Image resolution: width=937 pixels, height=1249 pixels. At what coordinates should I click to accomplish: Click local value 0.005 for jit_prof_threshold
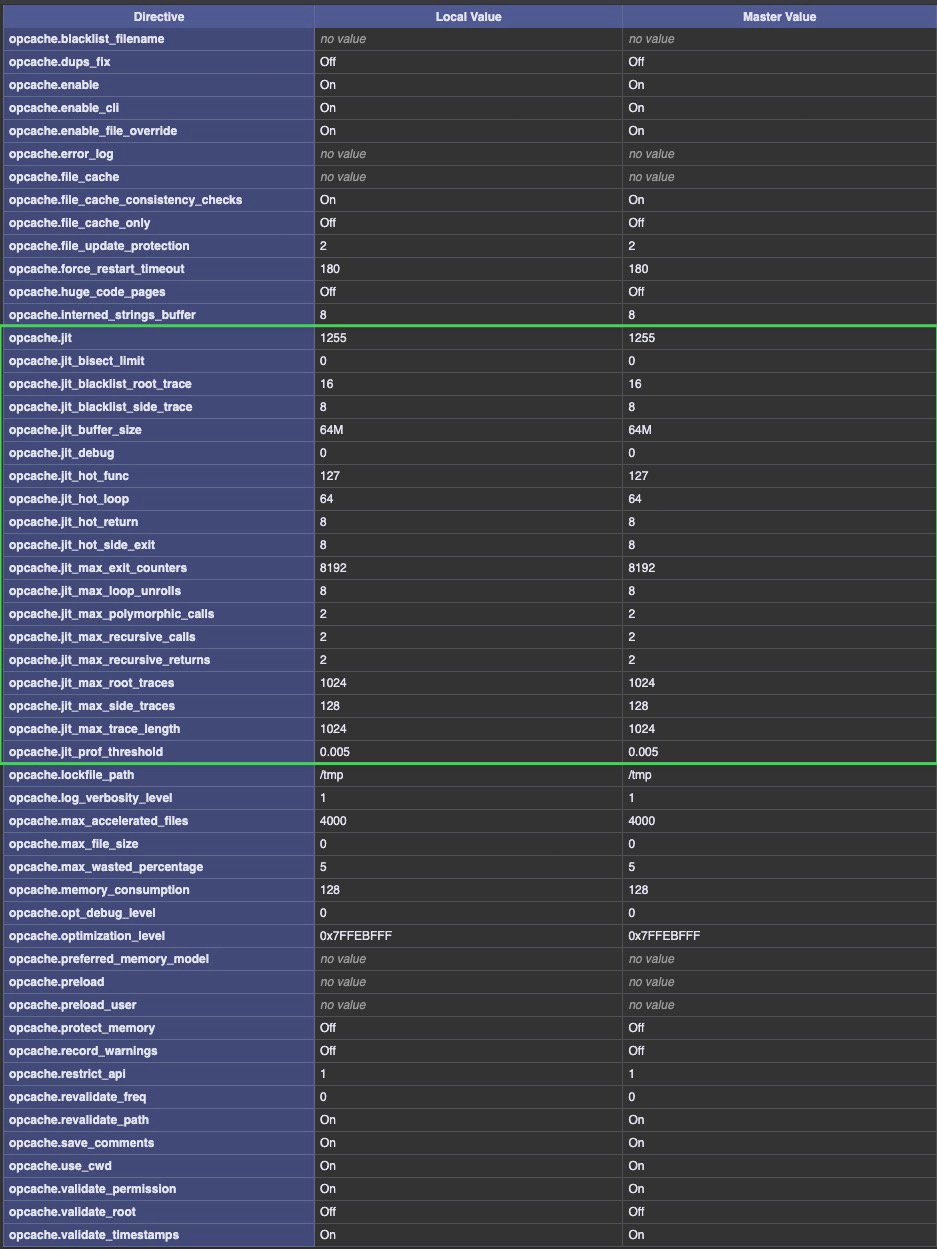click(x=337, y=752)
